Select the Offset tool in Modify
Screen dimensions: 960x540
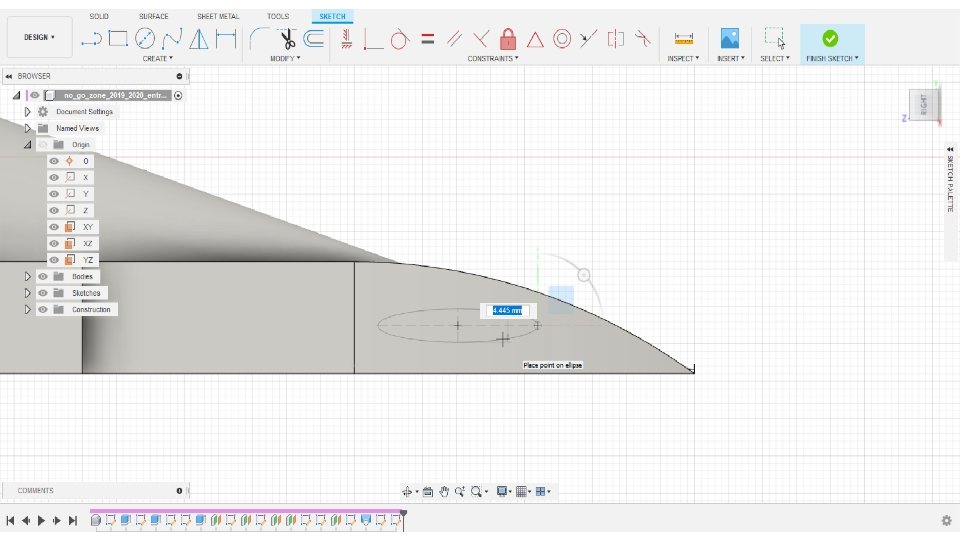click(314, 39)
